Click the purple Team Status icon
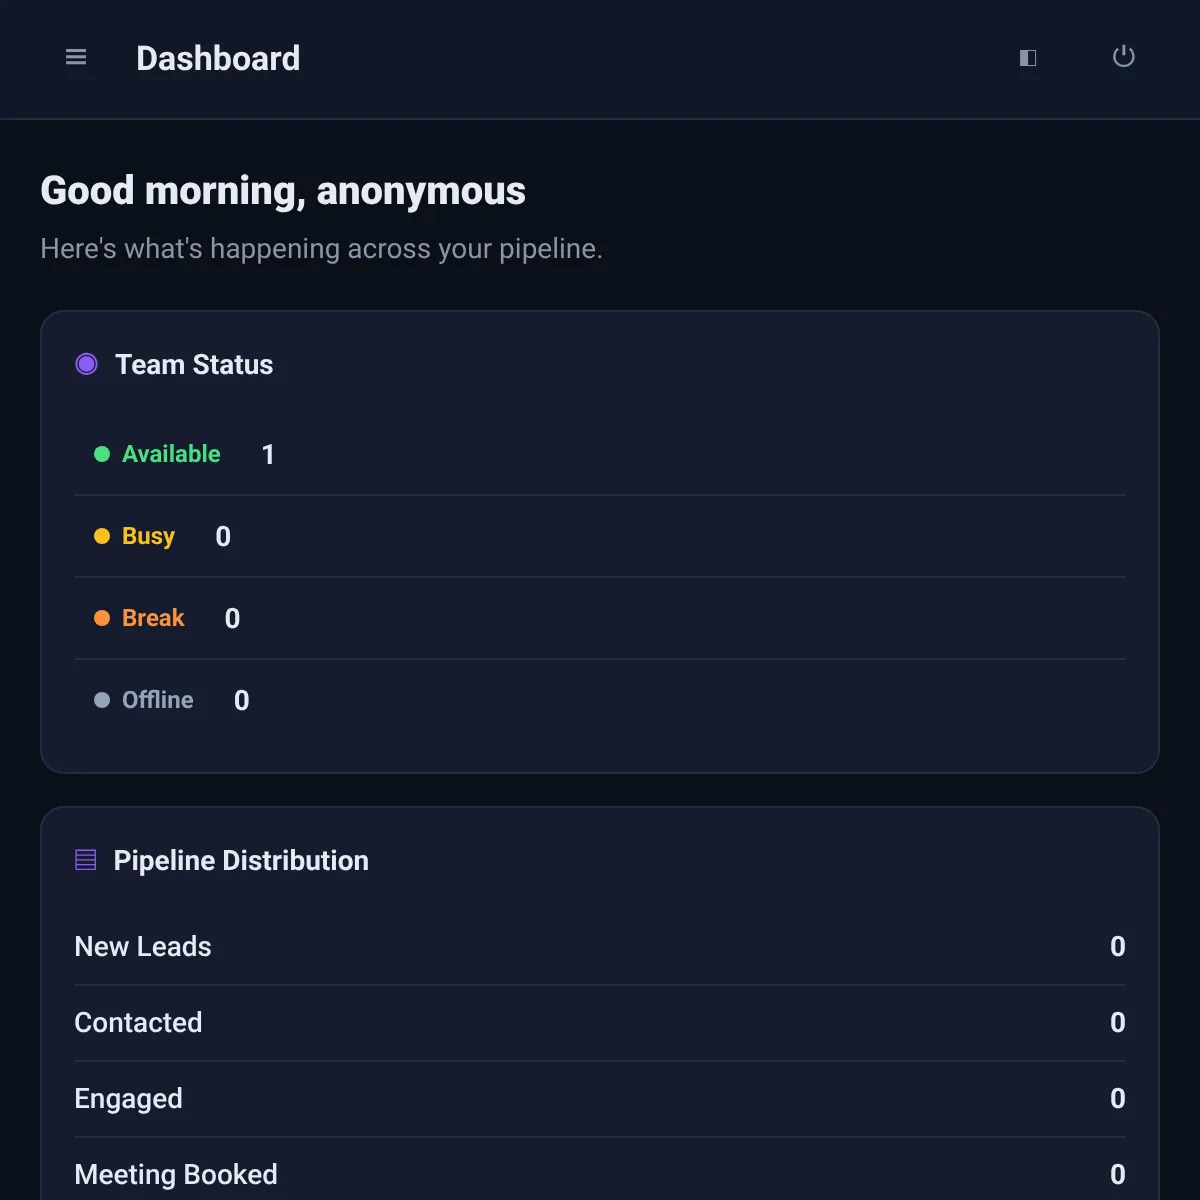The height and width of the screenshot is (1200, 1200). click(x=87, y=364)
